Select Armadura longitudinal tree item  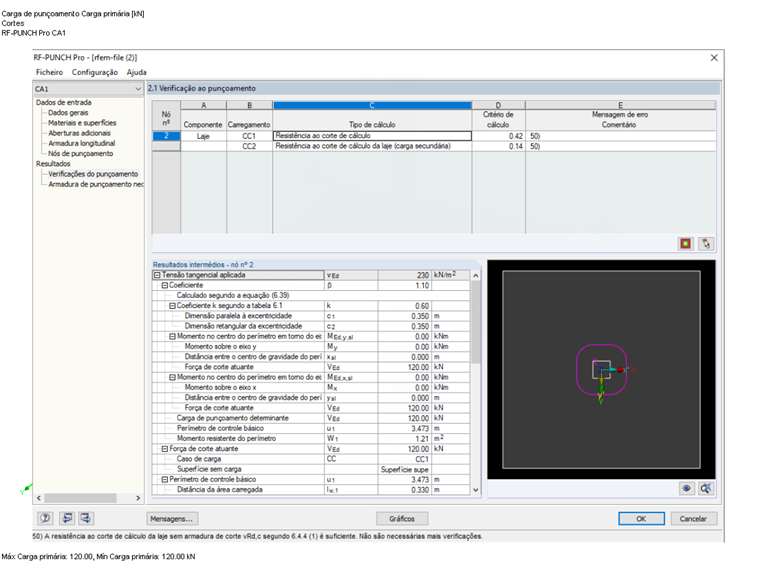point(81,143)
